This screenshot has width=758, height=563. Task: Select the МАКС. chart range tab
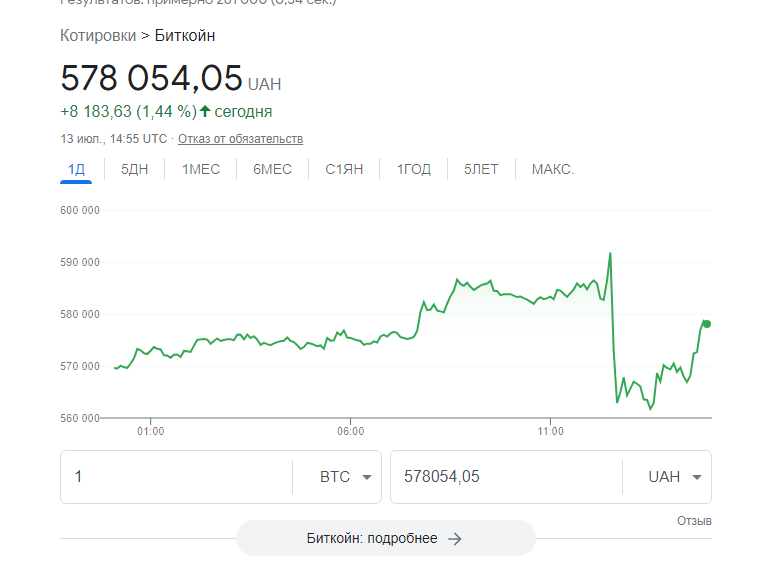(x=552, y=169)
